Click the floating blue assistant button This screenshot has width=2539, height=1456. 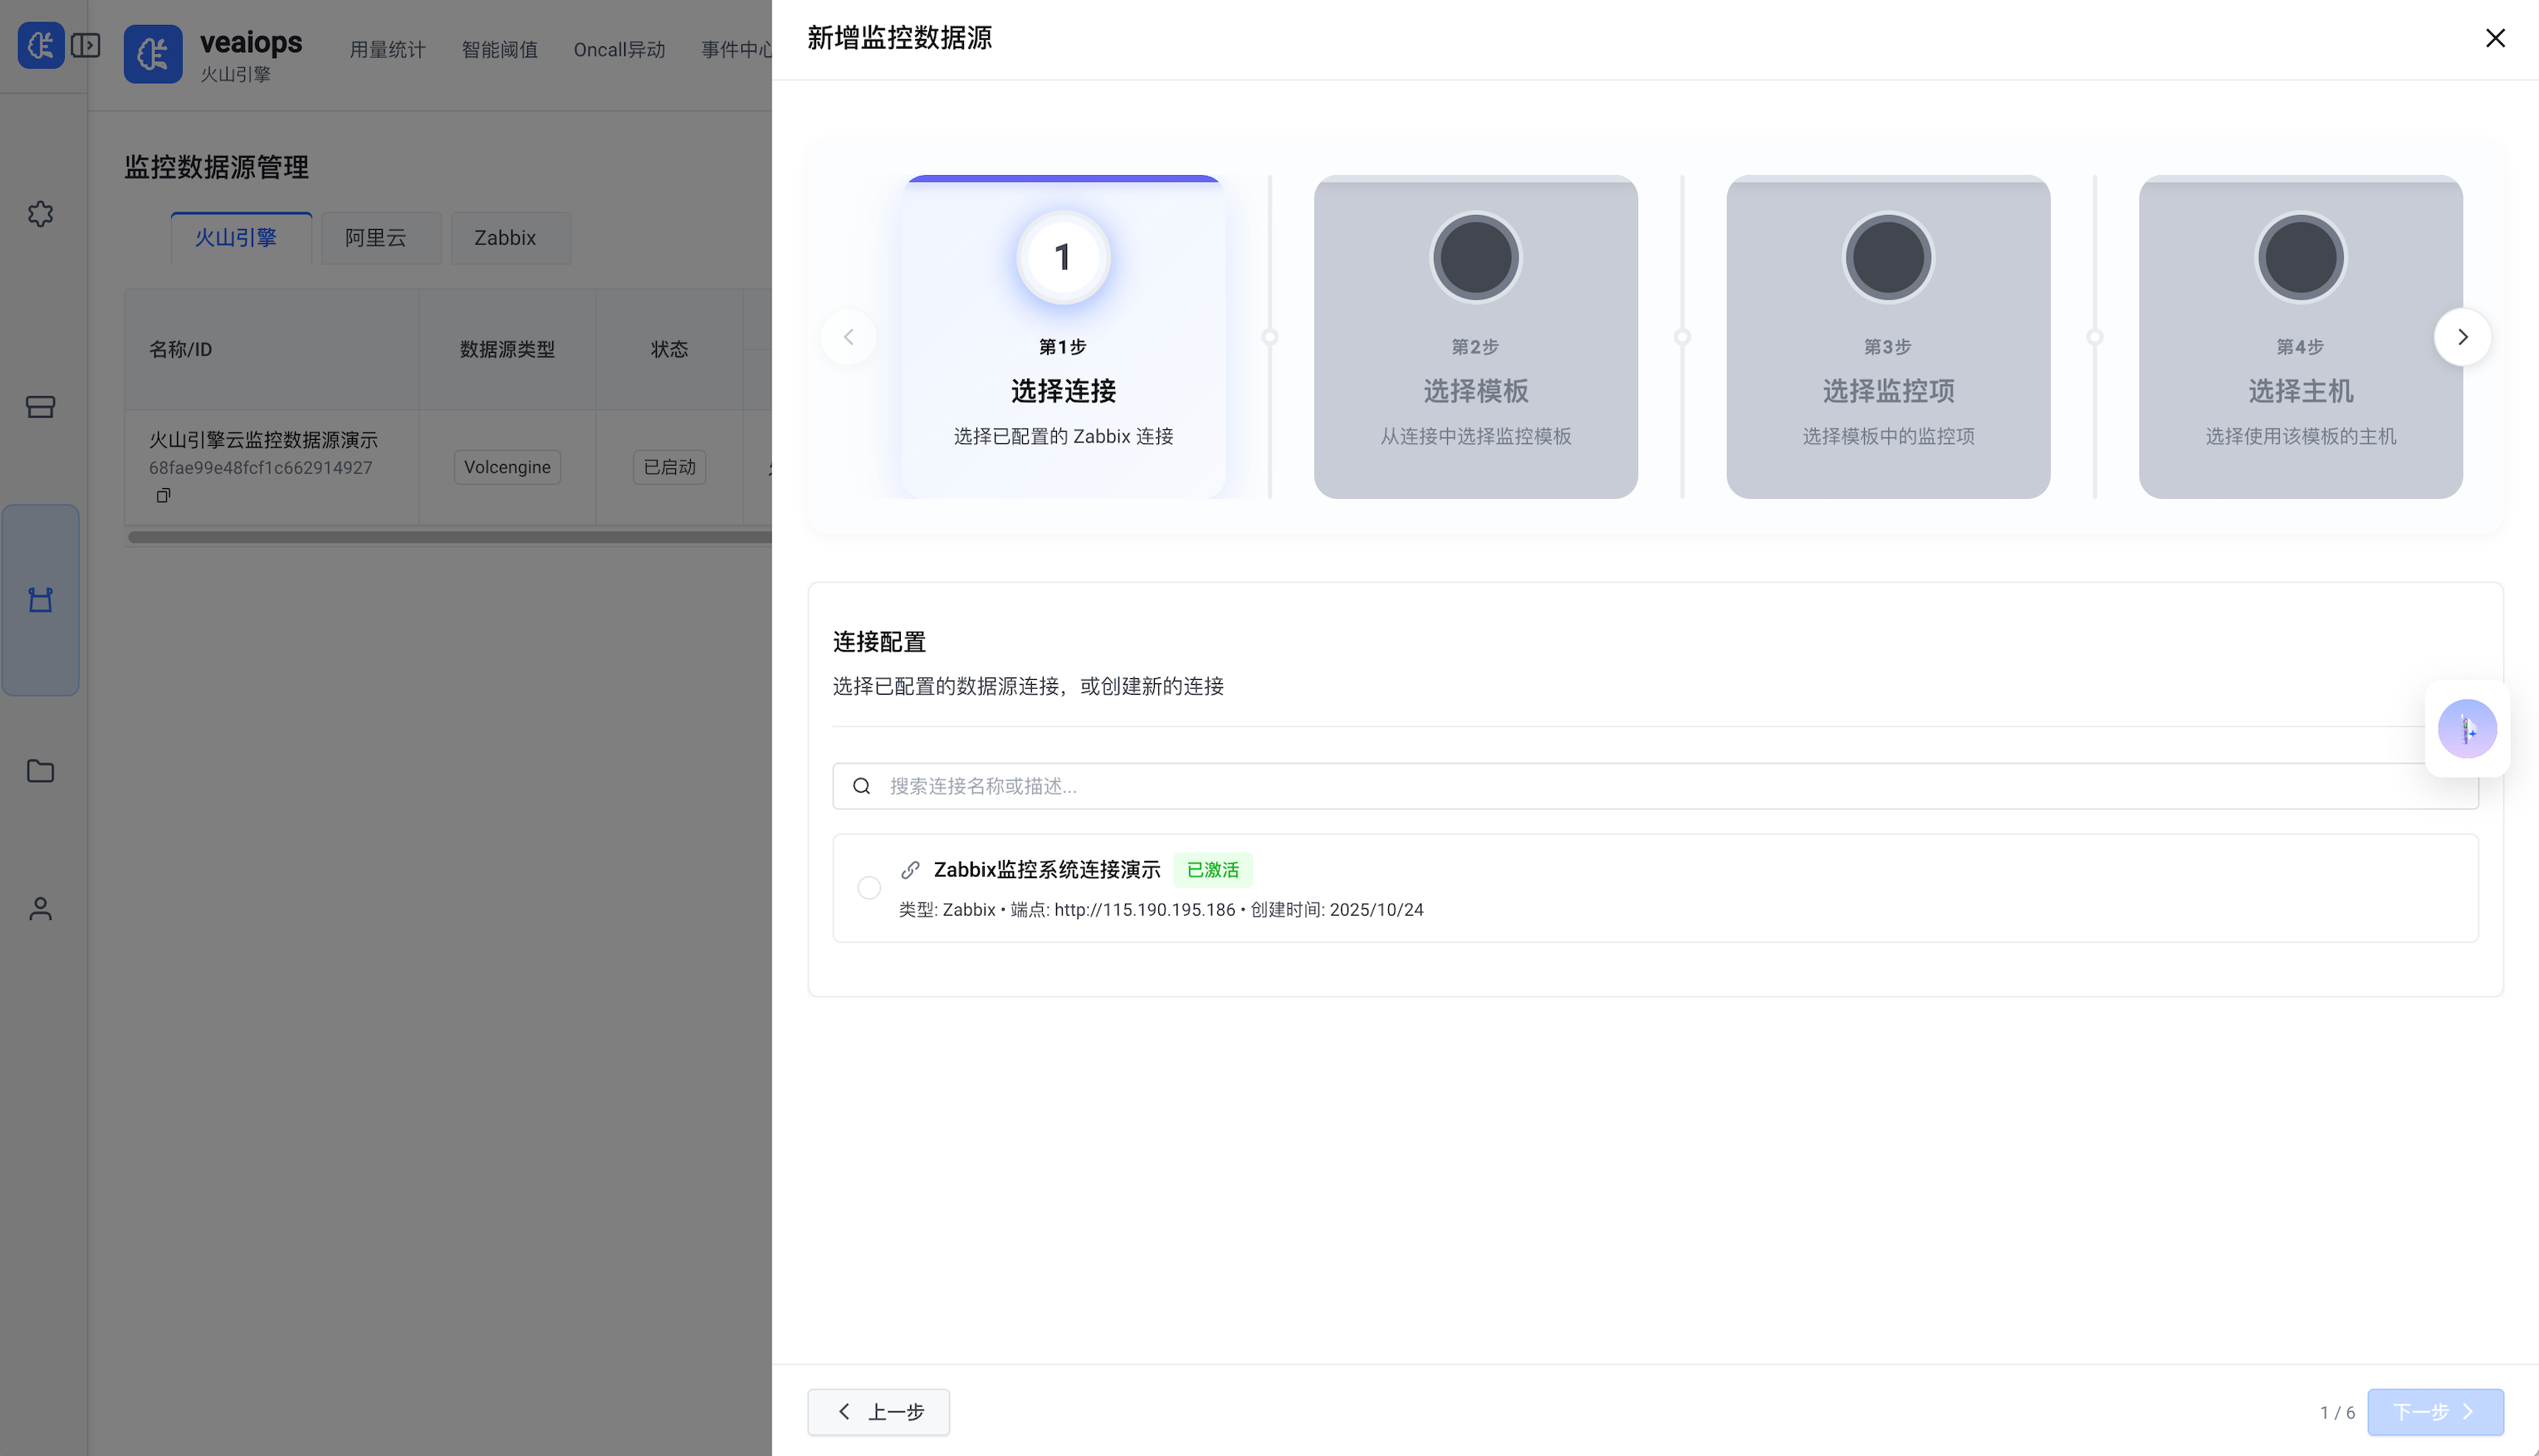point(2466,729)
